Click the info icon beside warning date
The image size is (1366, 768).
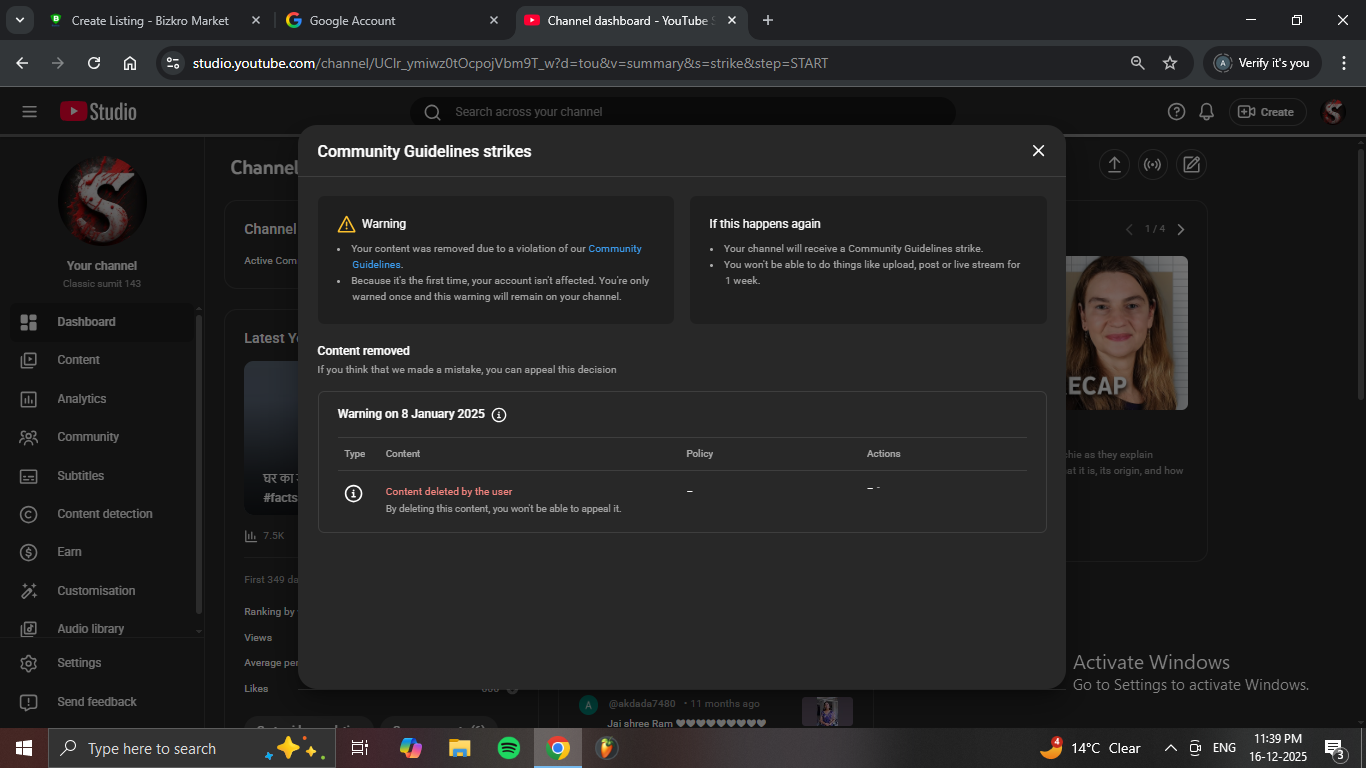pos(499,415)
